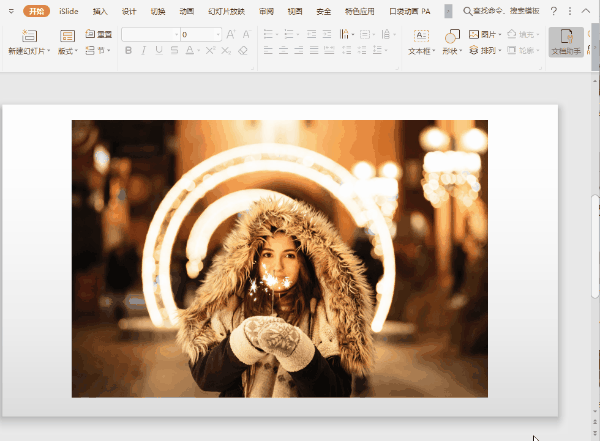Open the 开始 Home tab

point(36,11)
